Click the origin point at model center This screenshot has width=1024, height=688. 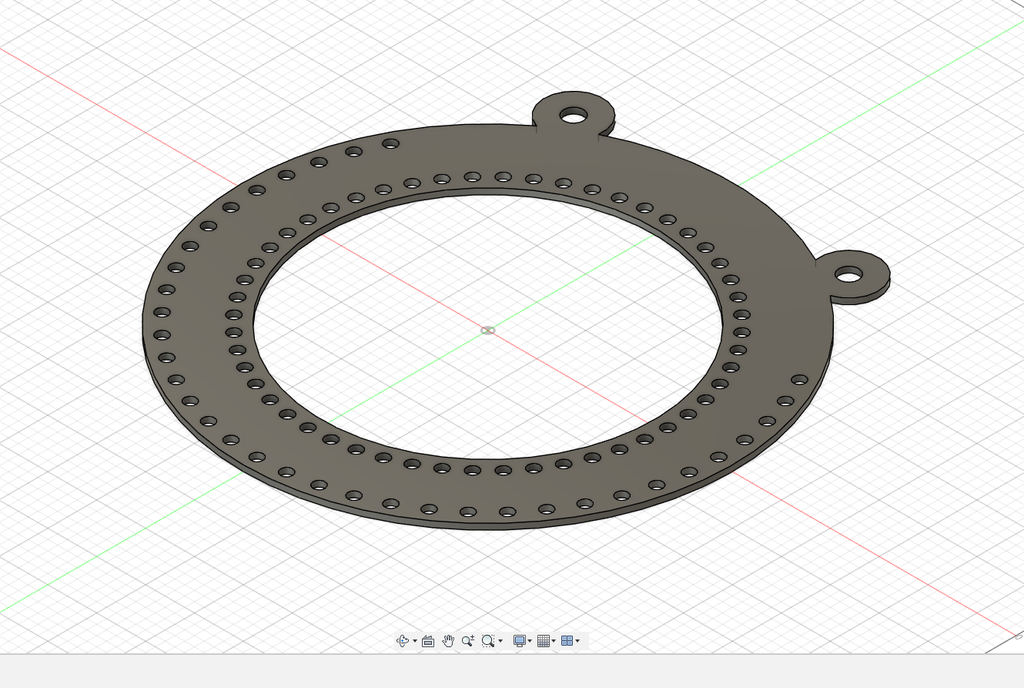point(487,329)
